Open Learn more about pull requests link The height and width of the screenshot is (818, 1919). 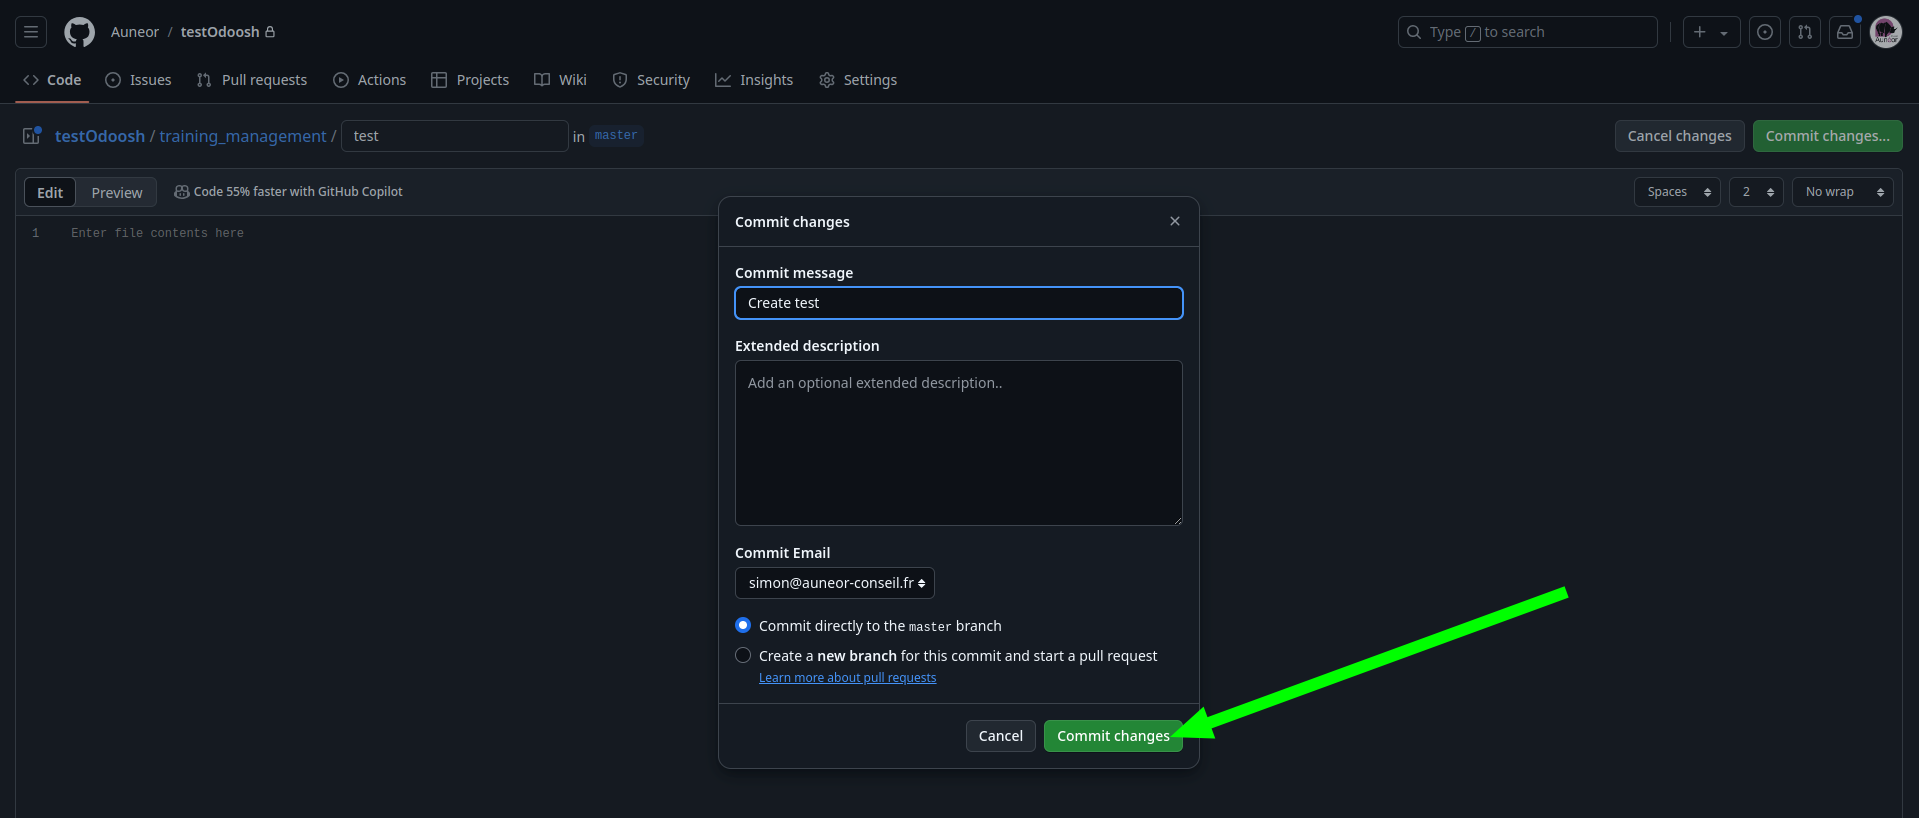(x=847, y=678)
